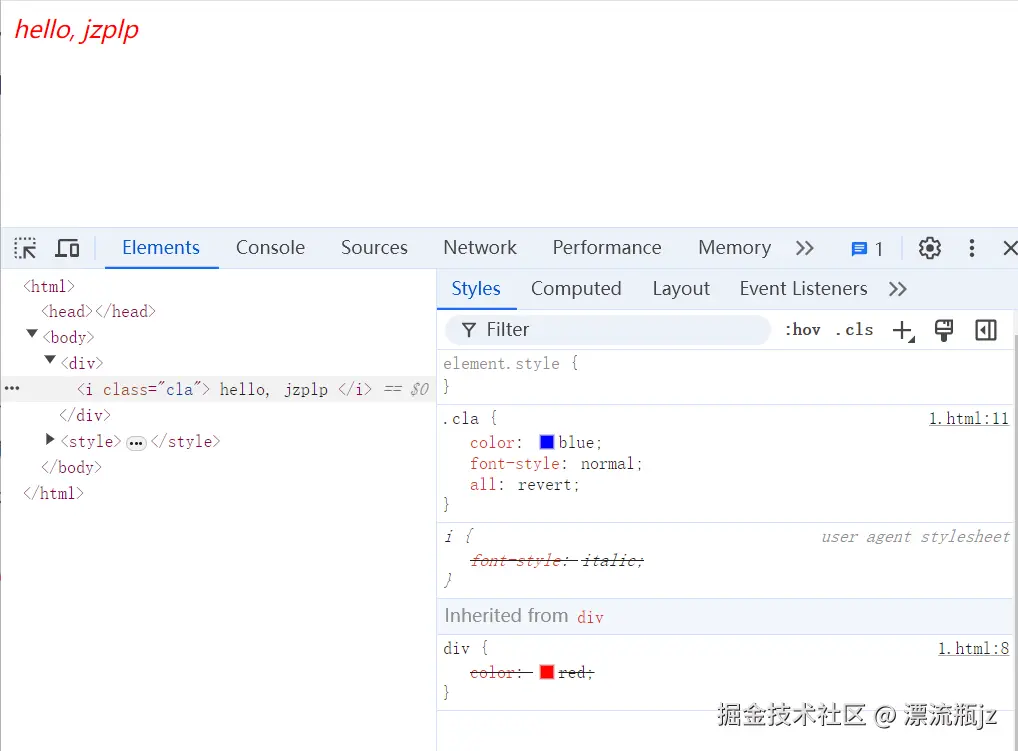Open DevTools settings gear
This screenshot has width=1018, height=751.
tap(929, 247)
